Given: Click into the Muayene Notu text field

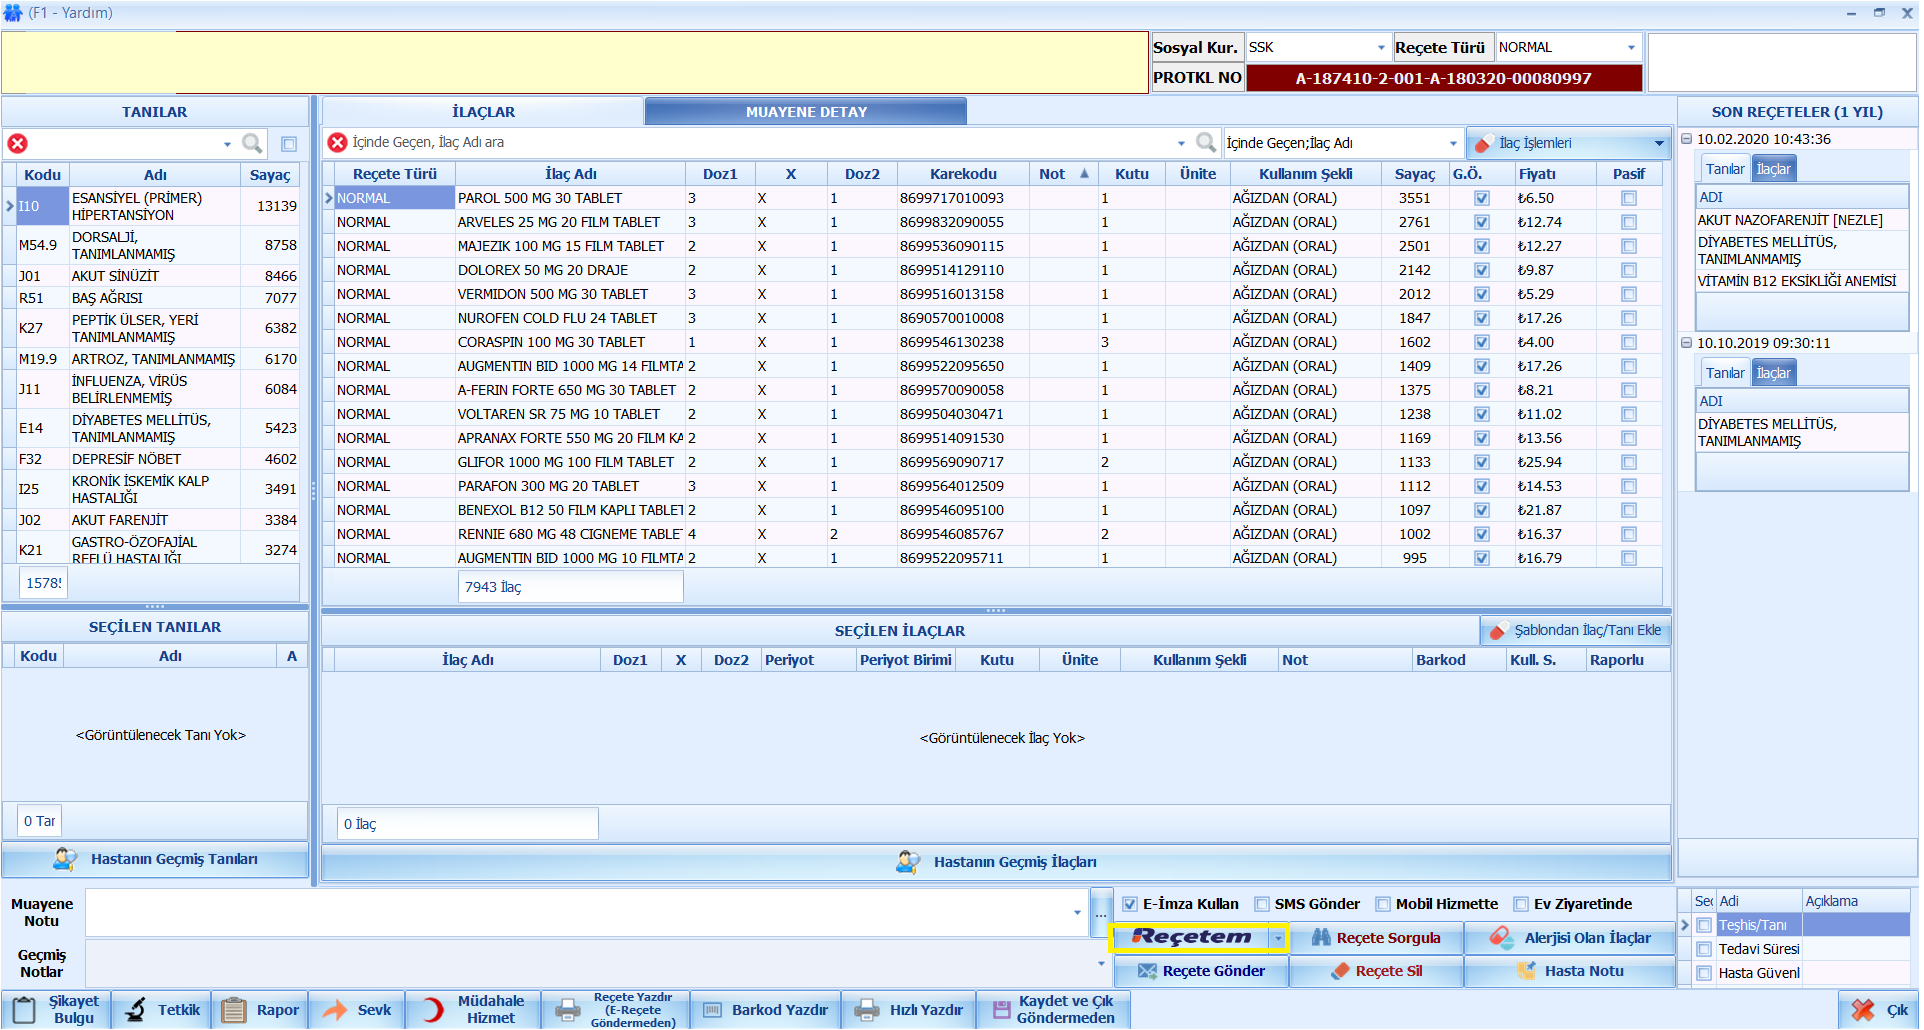Looking at the screenshot, I should (x=580, y=912).
